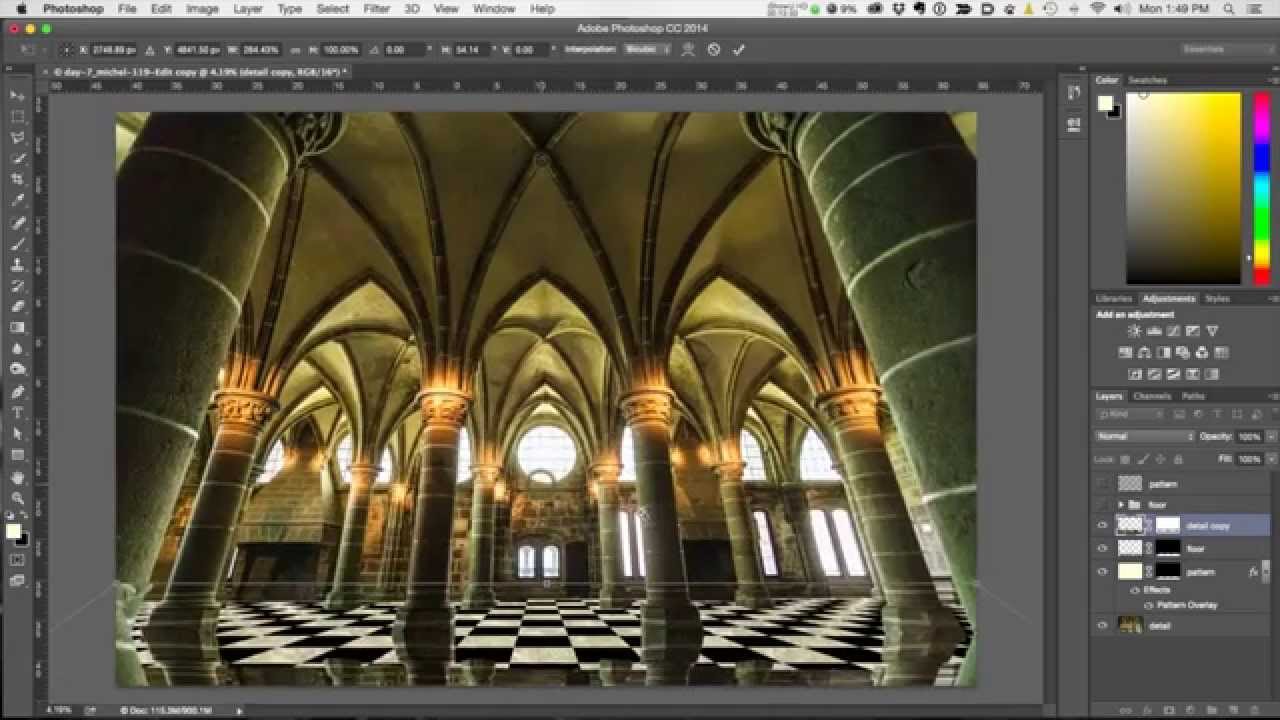Open the Apple menu
The image size is (1280, 720).
21,8
